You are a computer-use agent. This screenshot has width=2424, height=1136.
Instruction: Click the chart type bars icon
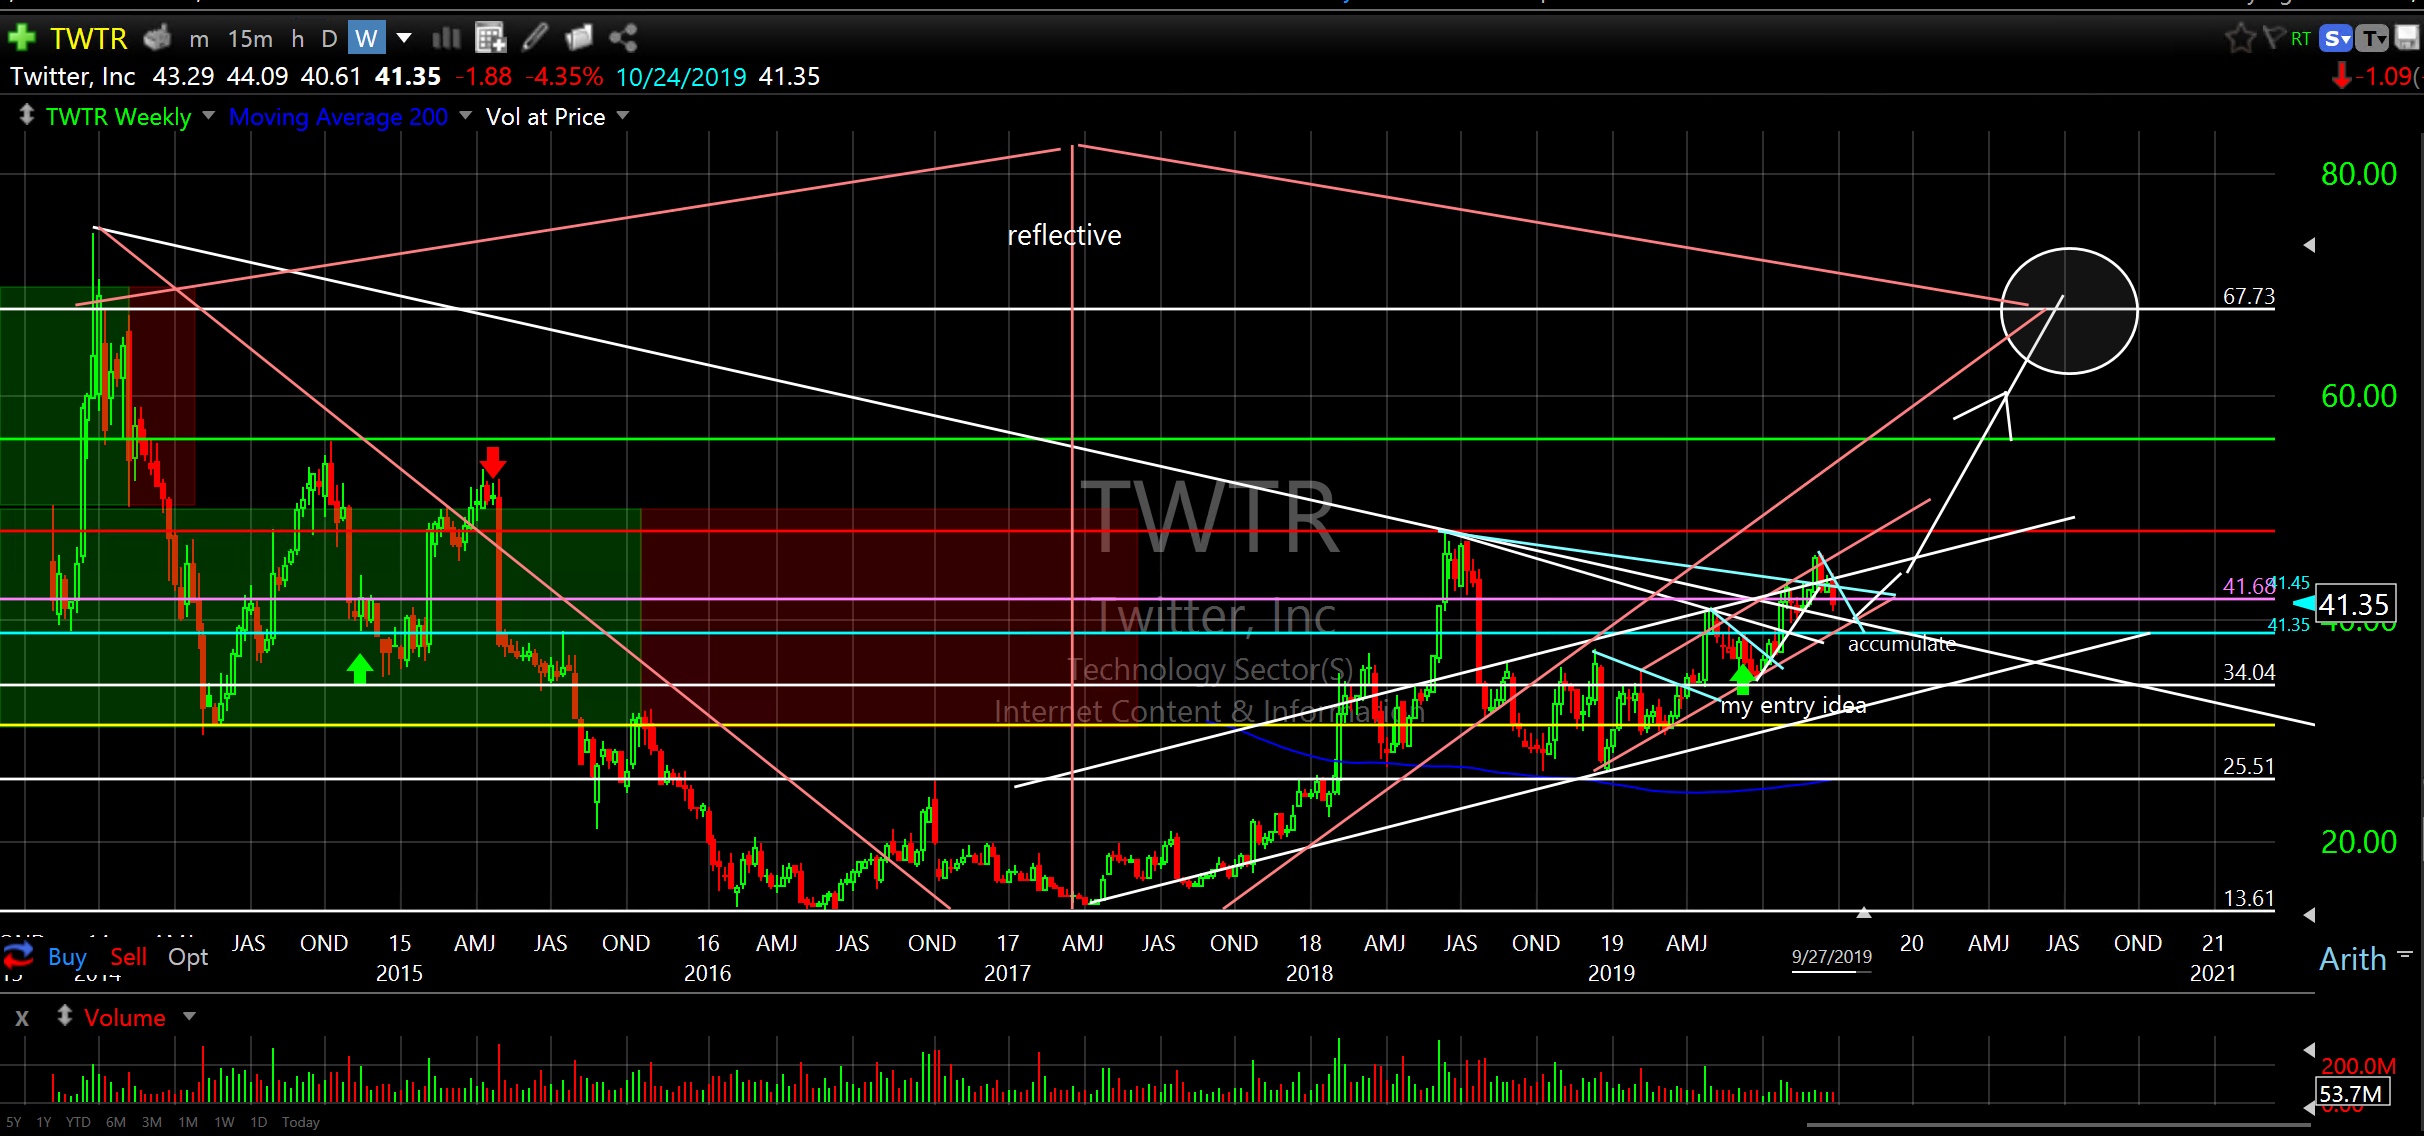click(446, 38)
